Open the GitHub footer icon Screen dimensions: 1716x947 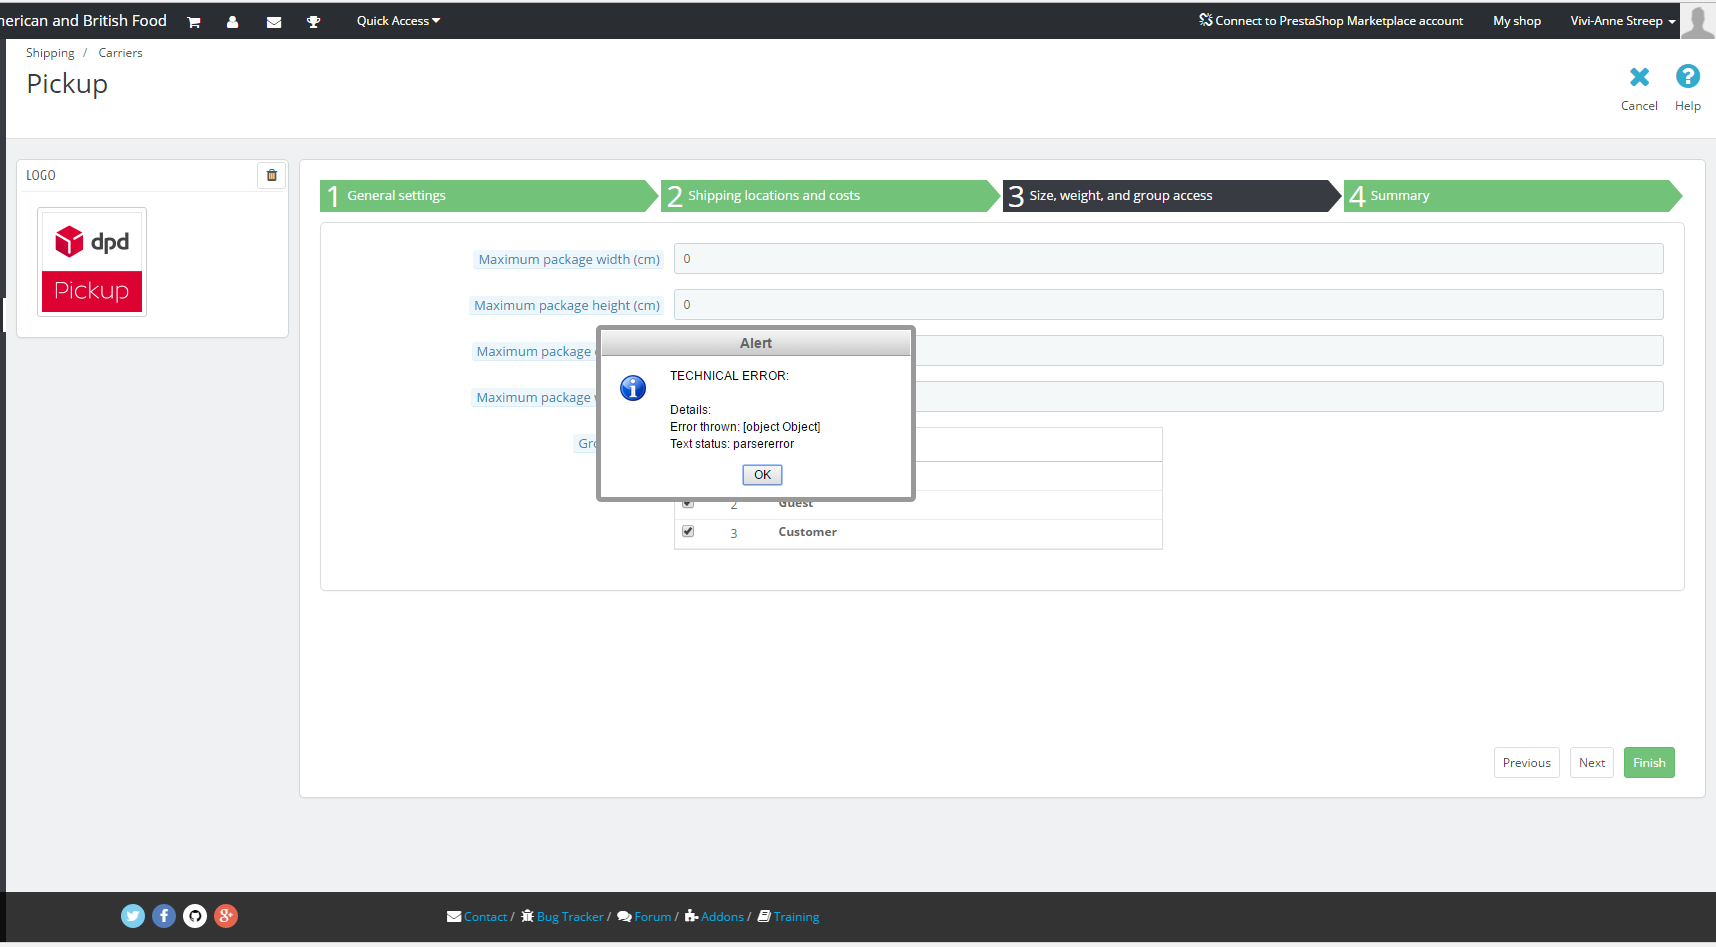(x=195, y=916)
